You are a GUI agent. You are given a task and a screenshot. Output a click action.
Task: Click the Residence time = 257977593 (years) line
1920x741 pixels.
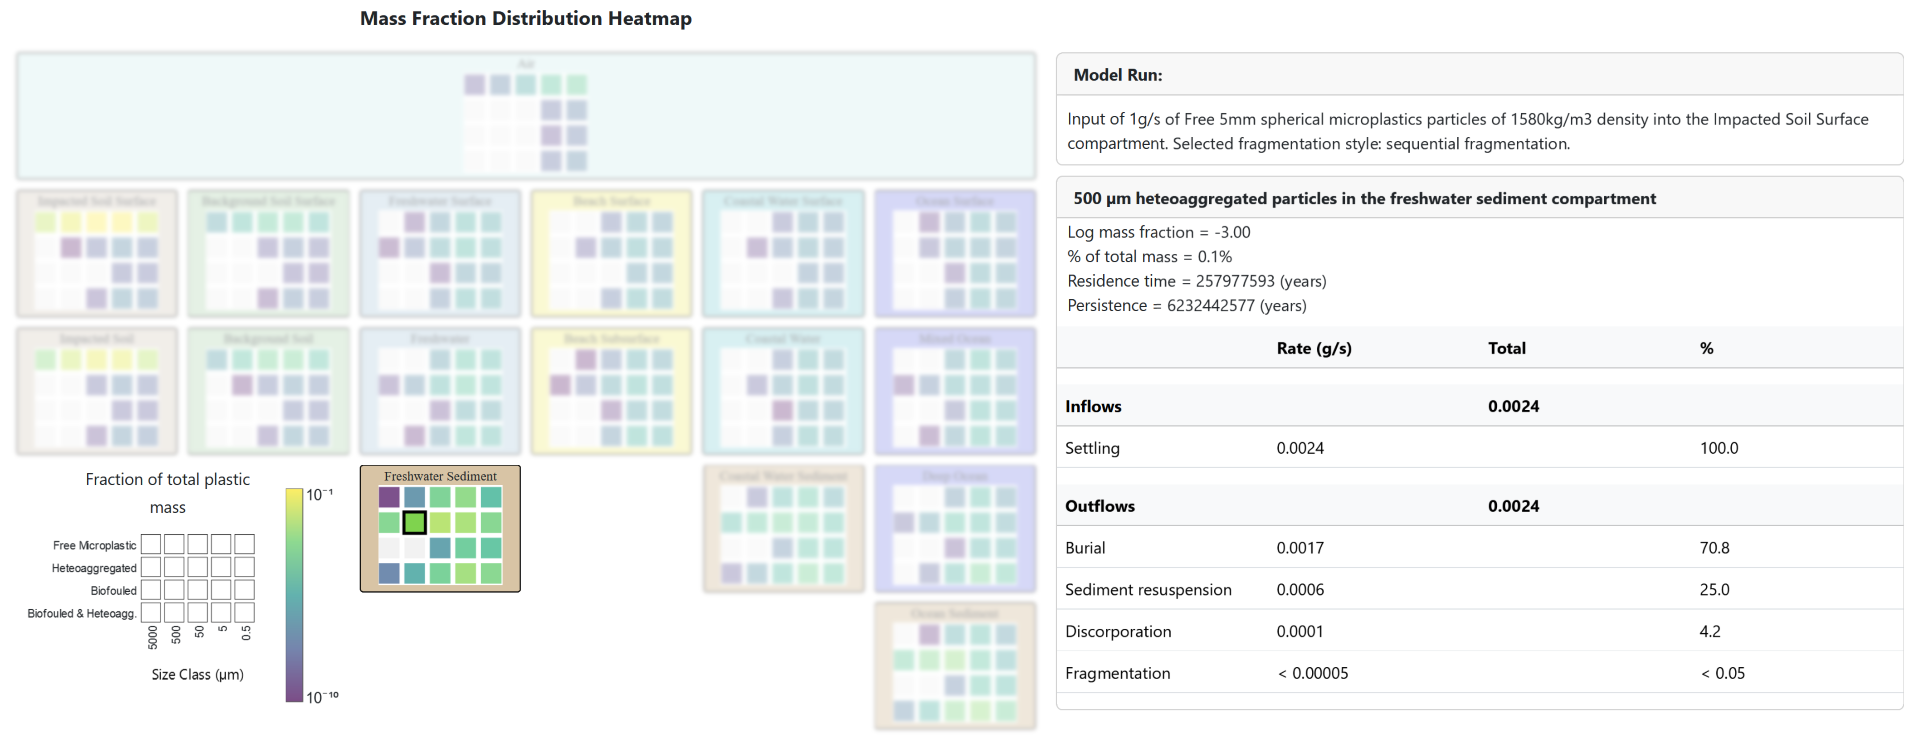pyautogui.click(x=1197, y=281)
